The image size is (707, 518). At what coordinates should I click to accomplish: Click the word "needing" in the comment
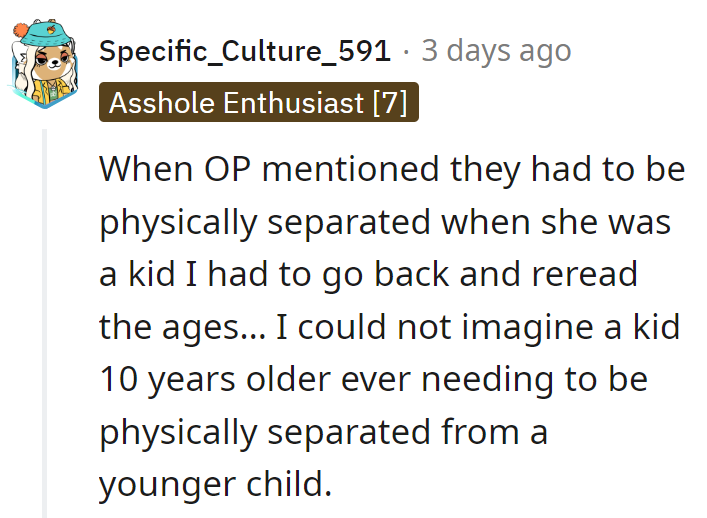503,379
